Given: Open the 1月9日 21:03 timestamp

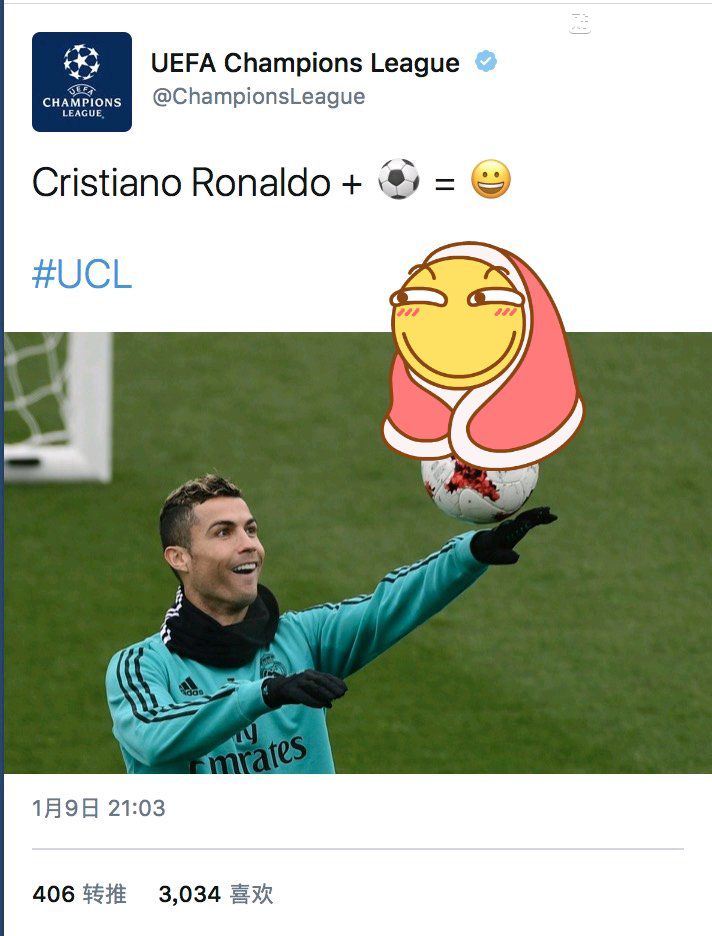Looking at the screenshot, I should [98, 808].
